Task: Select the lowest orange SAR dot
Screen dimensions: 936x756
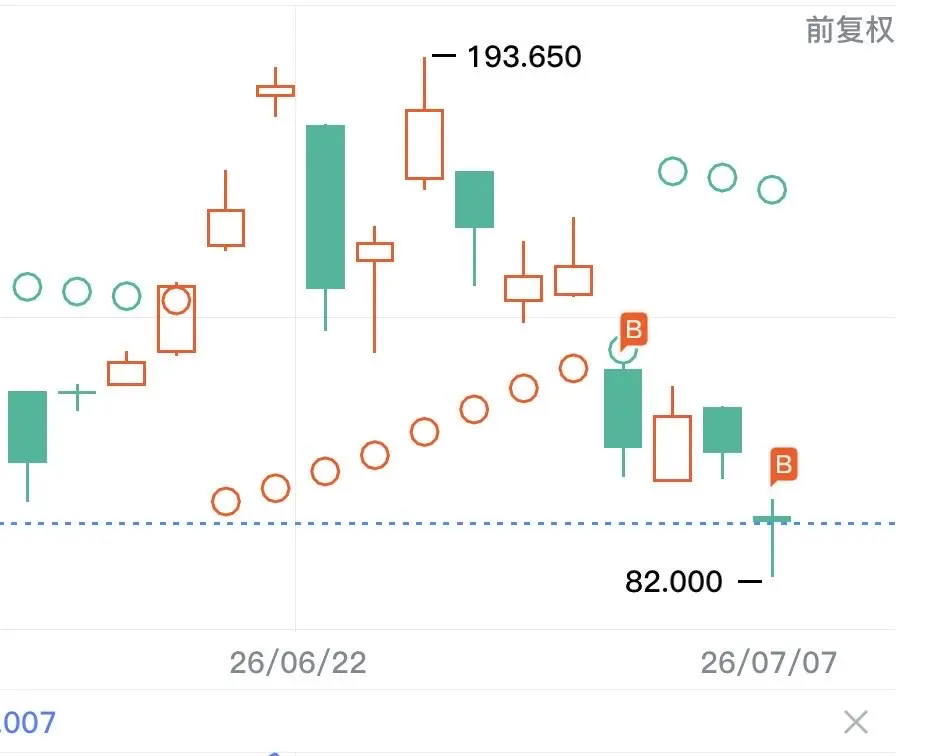Action: pos(226,501)
